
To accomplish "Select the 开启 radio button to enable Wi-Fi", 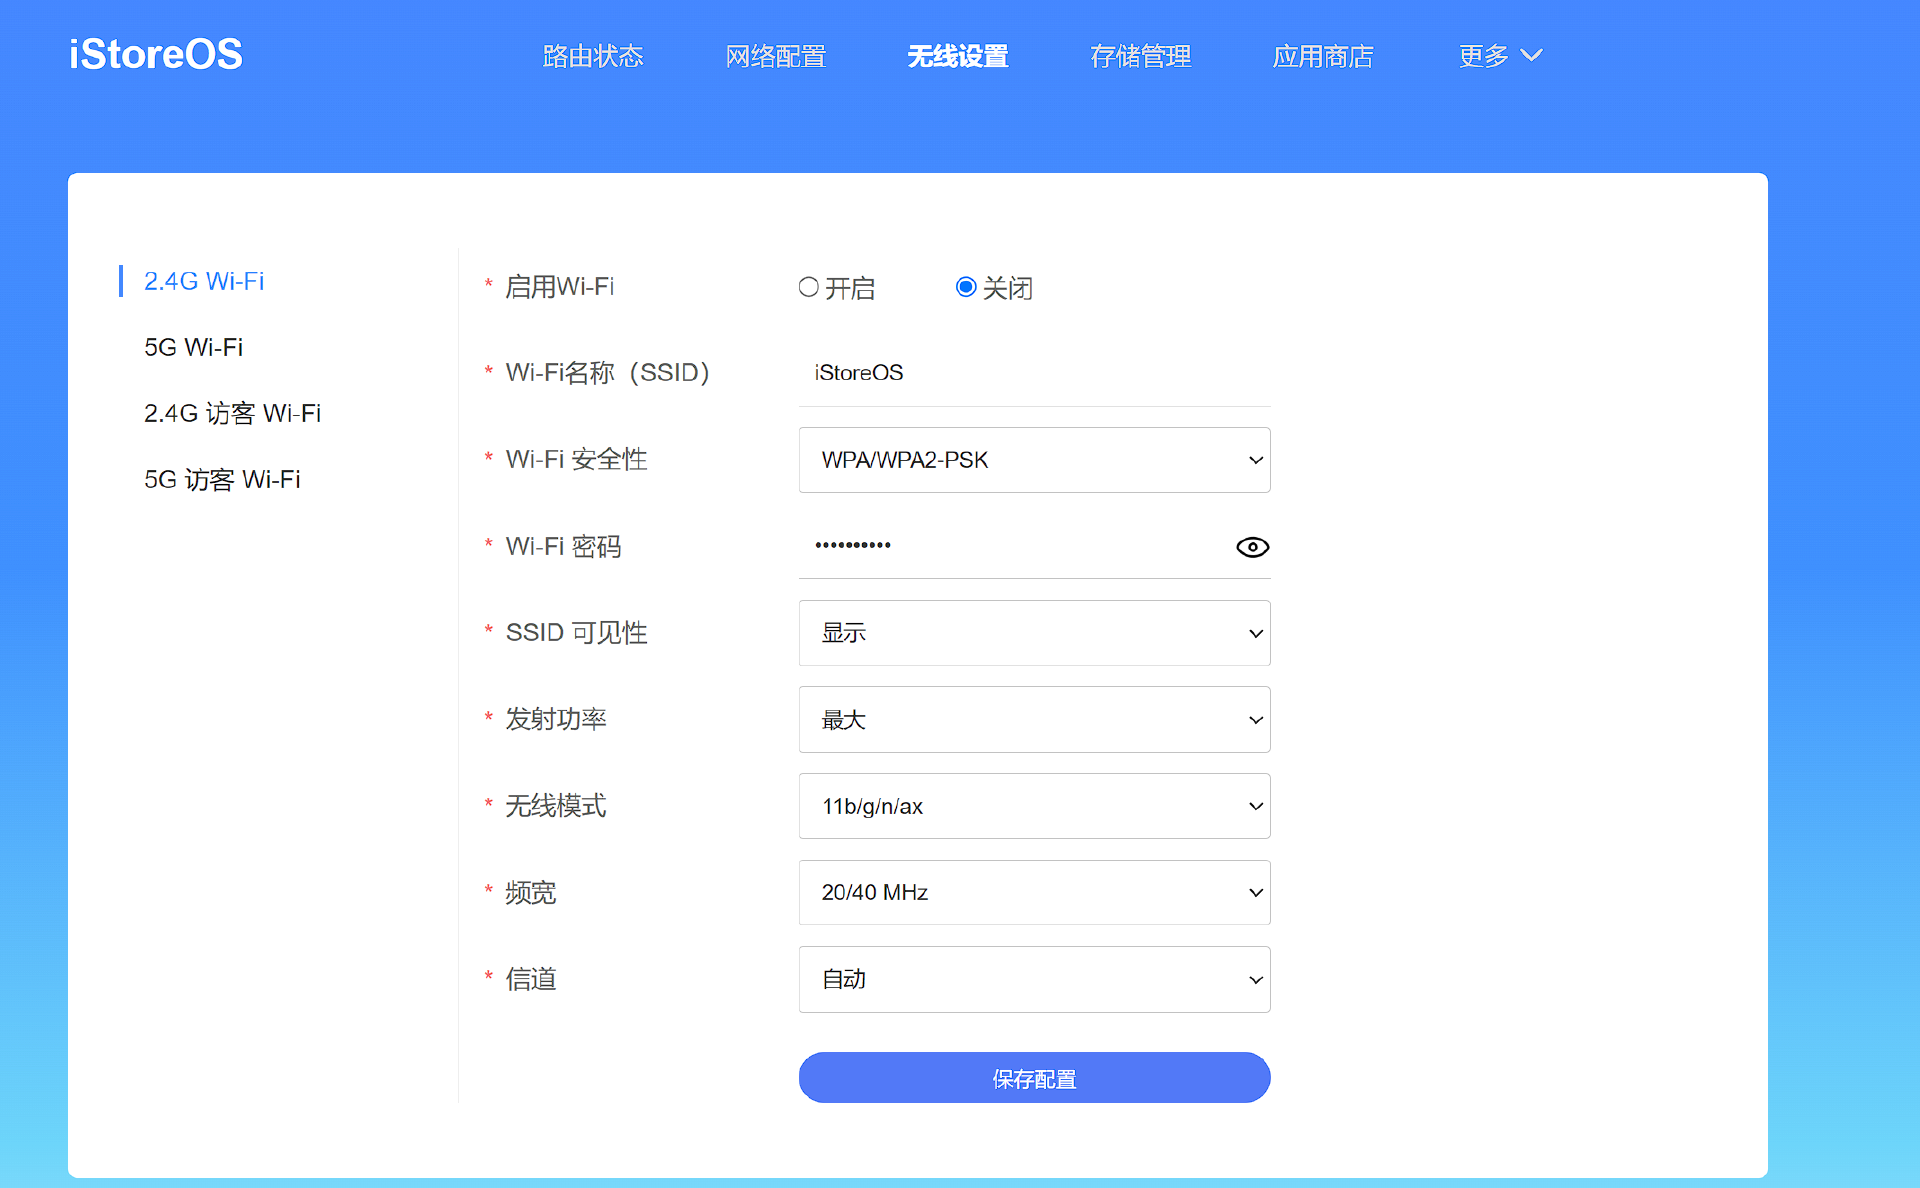I will point(807,287).
